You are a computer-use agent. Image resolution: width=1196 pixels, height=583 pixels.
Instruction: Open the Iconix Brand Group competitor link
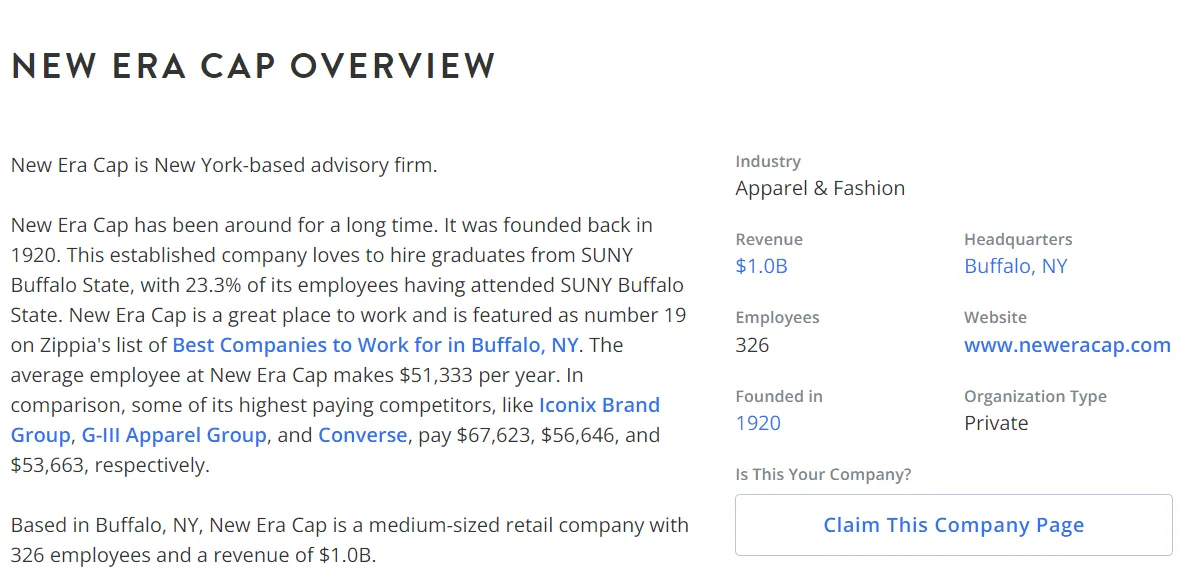coord(599,405)
